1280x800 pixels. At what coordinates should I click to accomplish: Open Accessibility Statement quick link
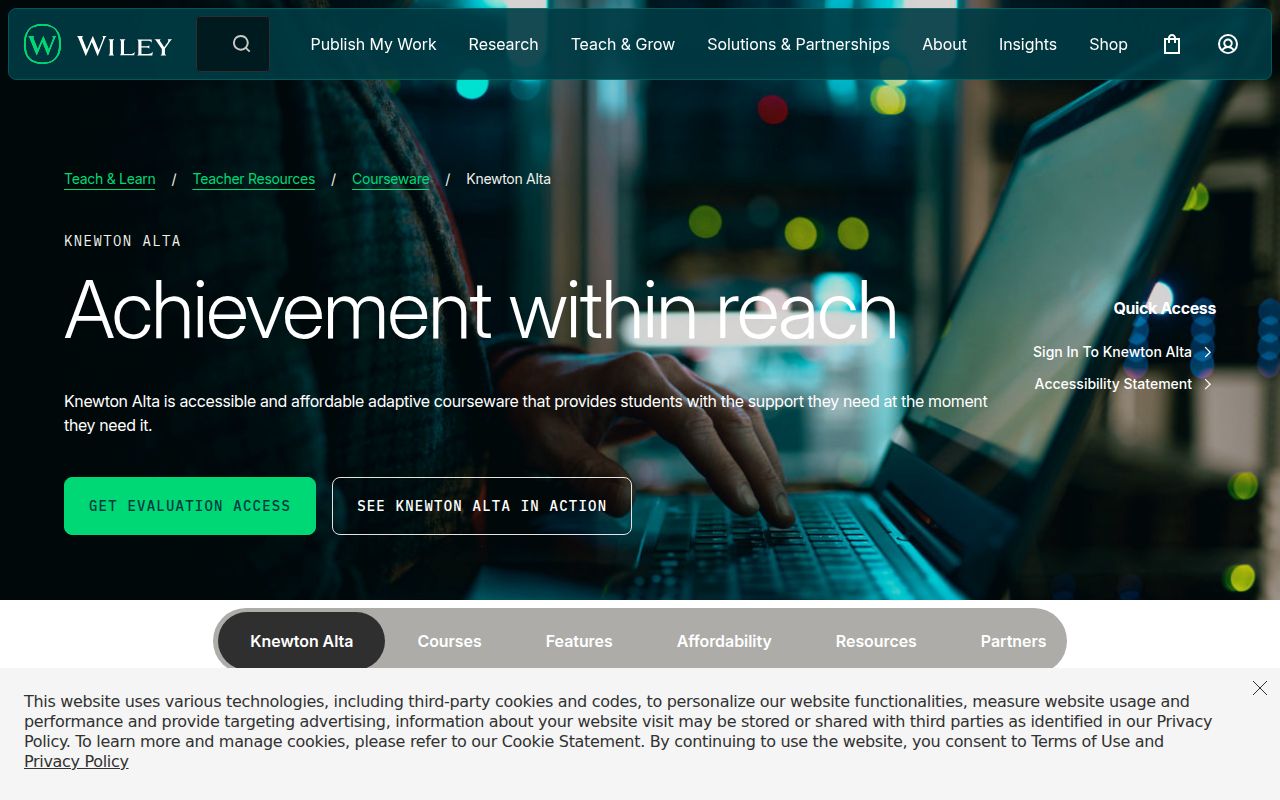[1113, 384]
